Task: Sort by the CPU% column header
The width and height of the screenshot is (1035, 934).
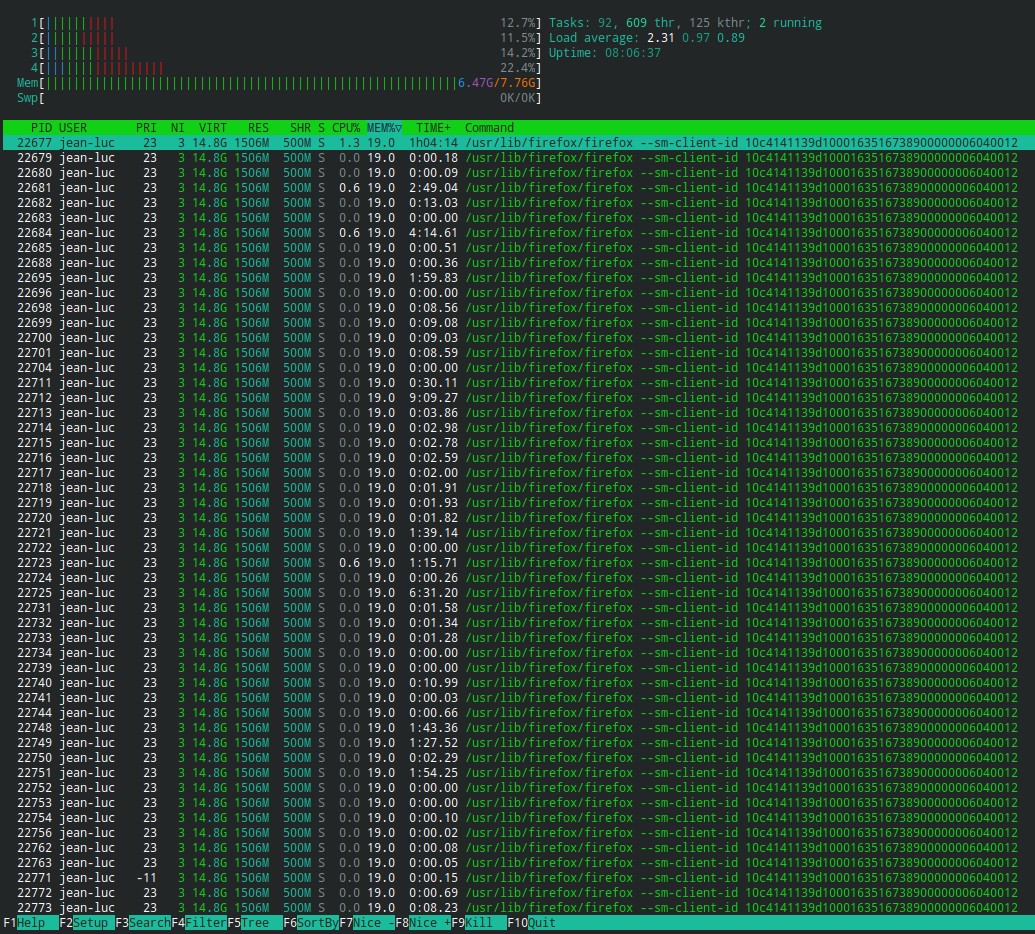Action: [346, 127]
